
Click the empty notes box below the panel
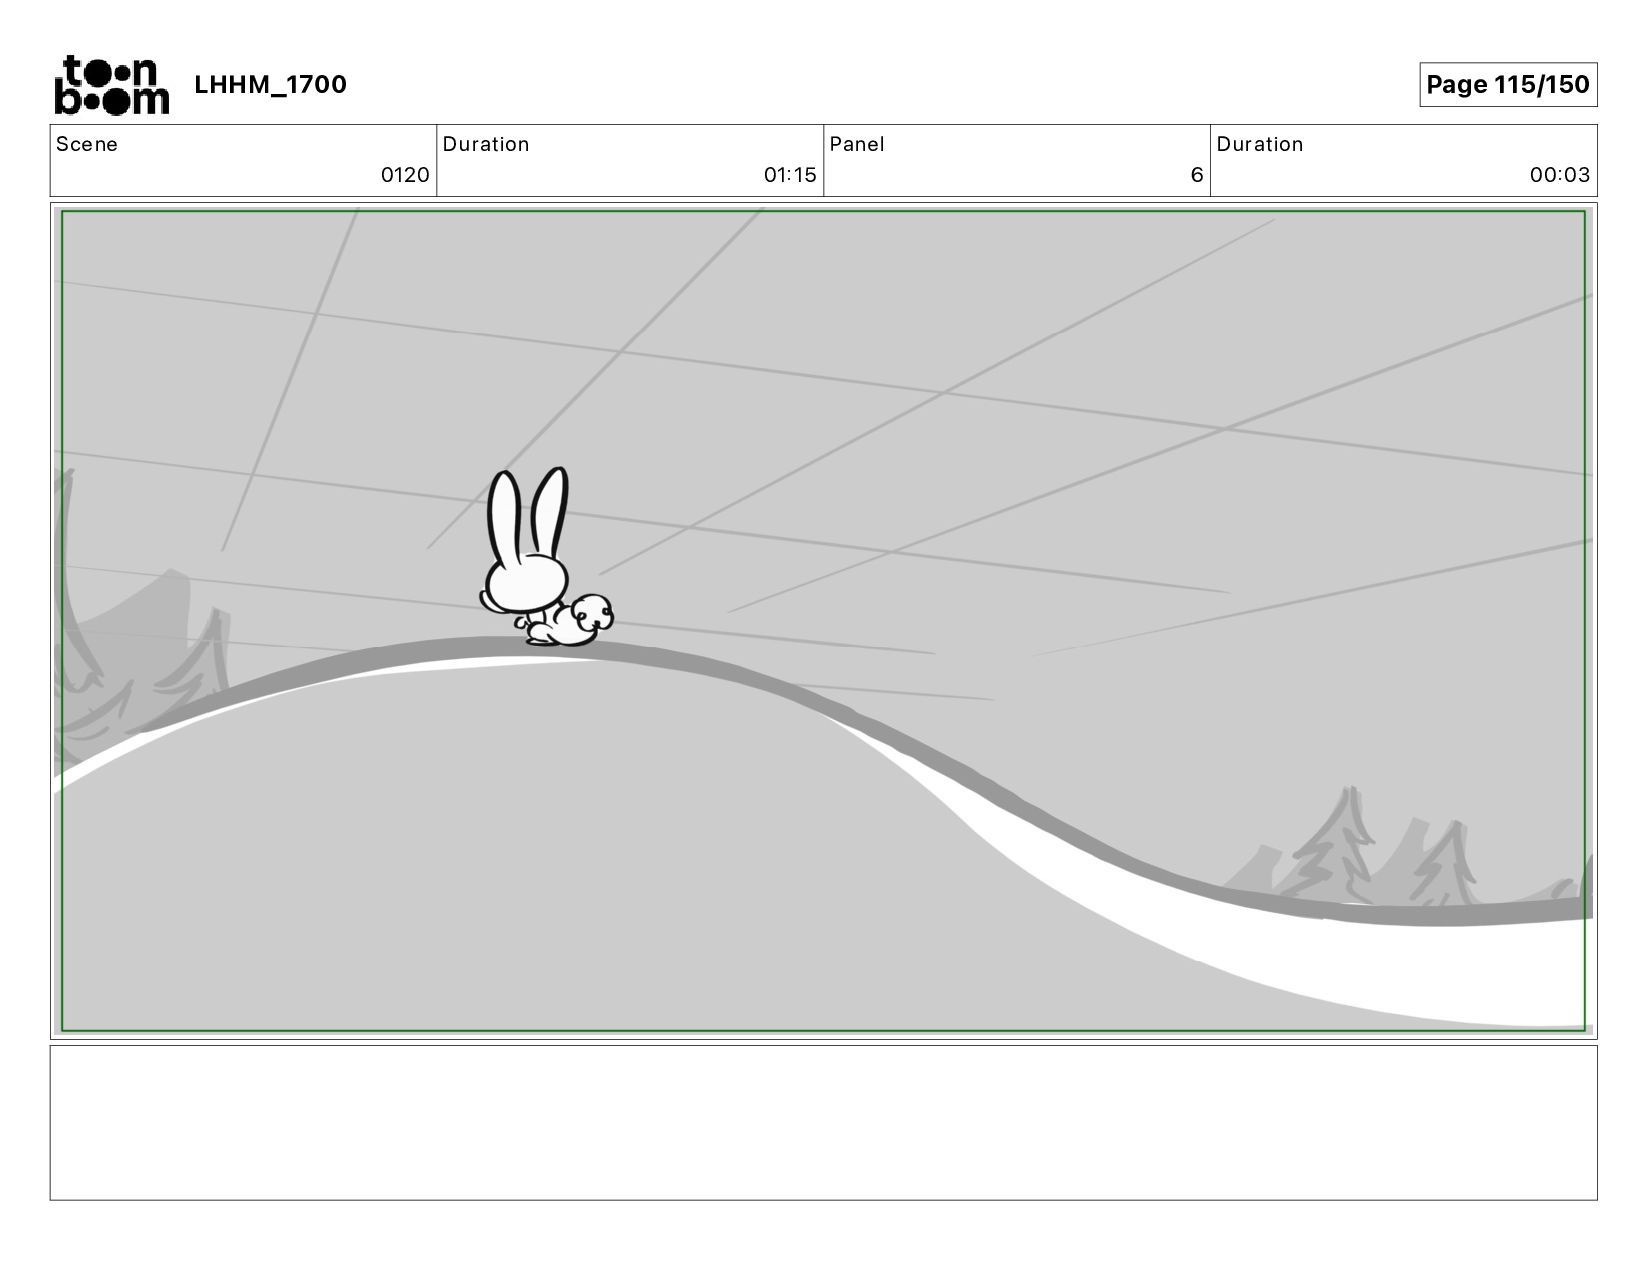point(823,1122)
